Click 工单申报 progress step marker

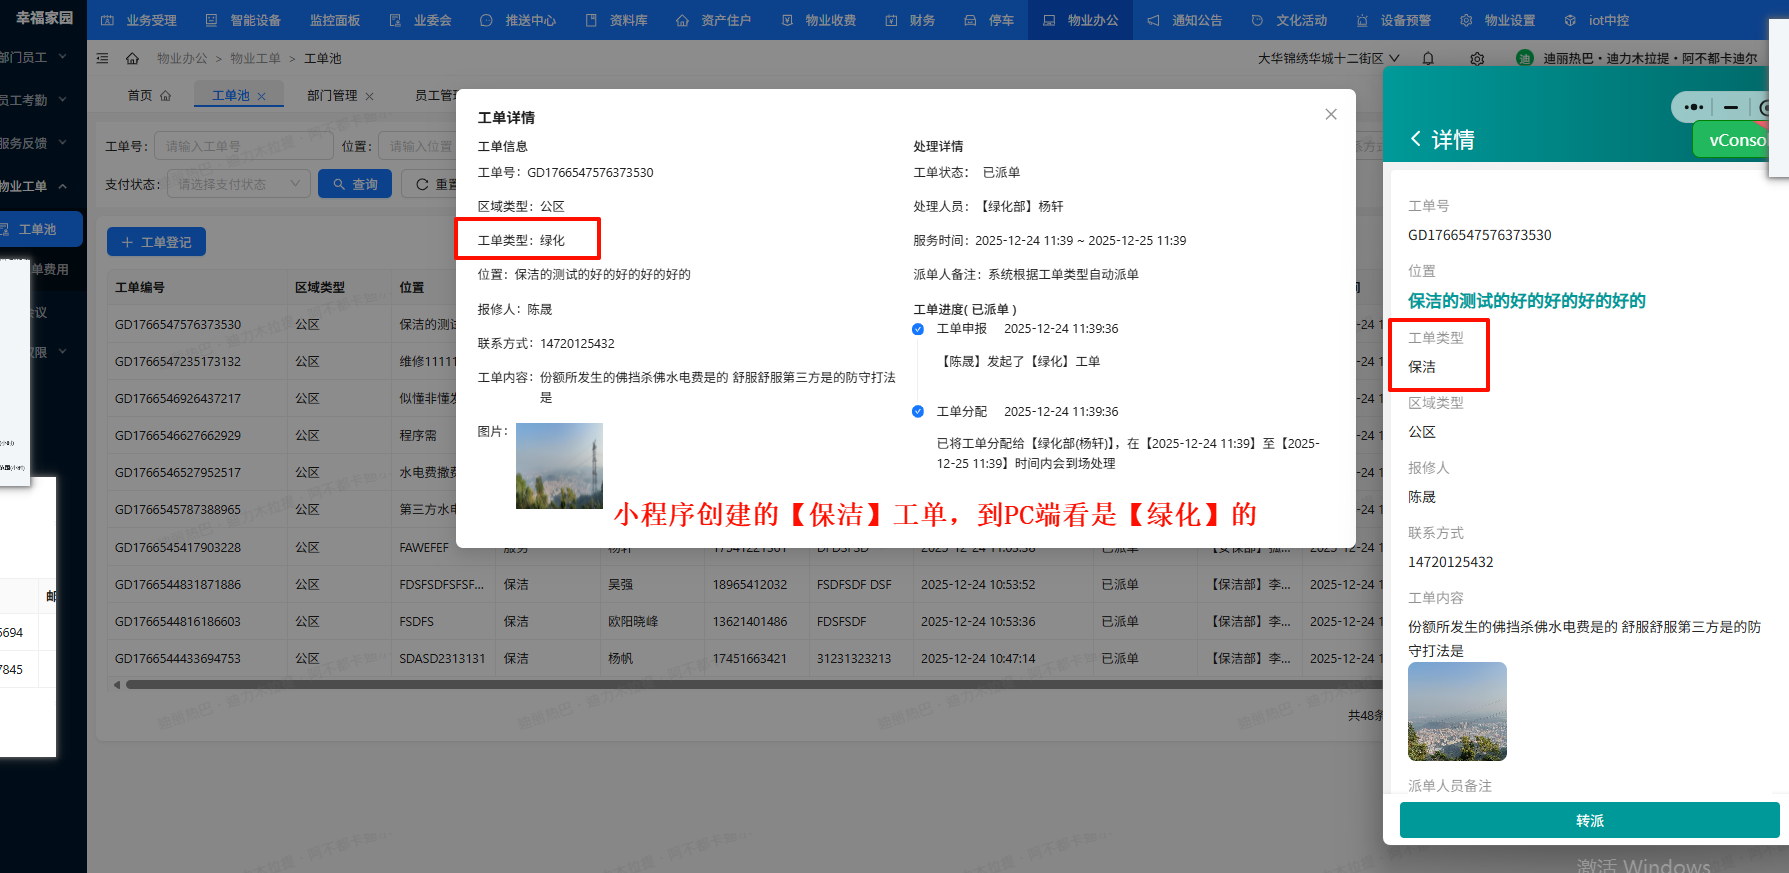[918, 329]
